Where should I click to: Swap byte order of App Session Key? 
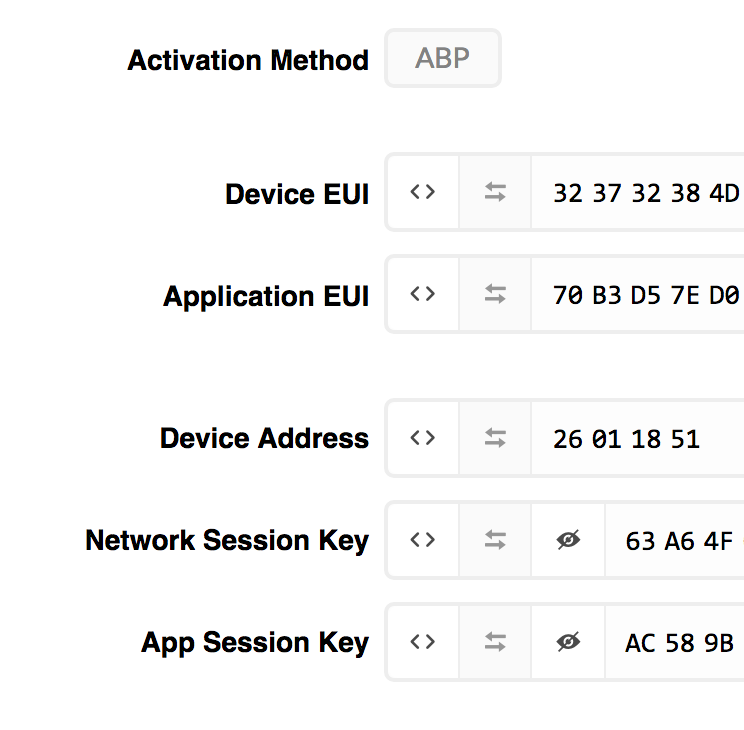click(495, 642)
